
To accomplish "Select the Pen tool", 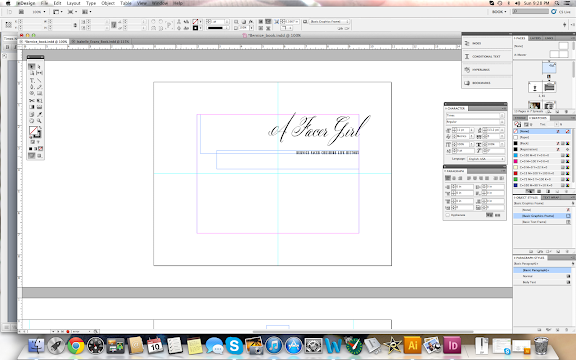I will tap(32, 87).
